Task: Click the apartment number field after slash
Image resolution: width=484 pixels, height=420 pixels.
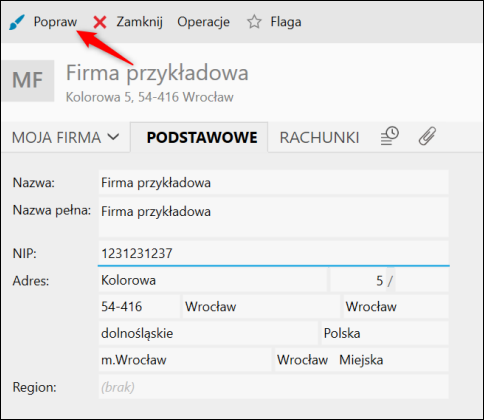Action: point(422,280)
